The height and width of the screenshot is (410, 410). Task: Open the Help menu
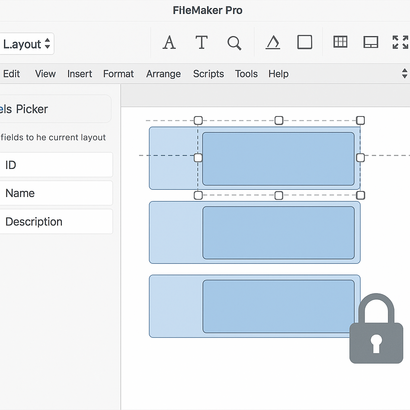click(x=278, y=74)
